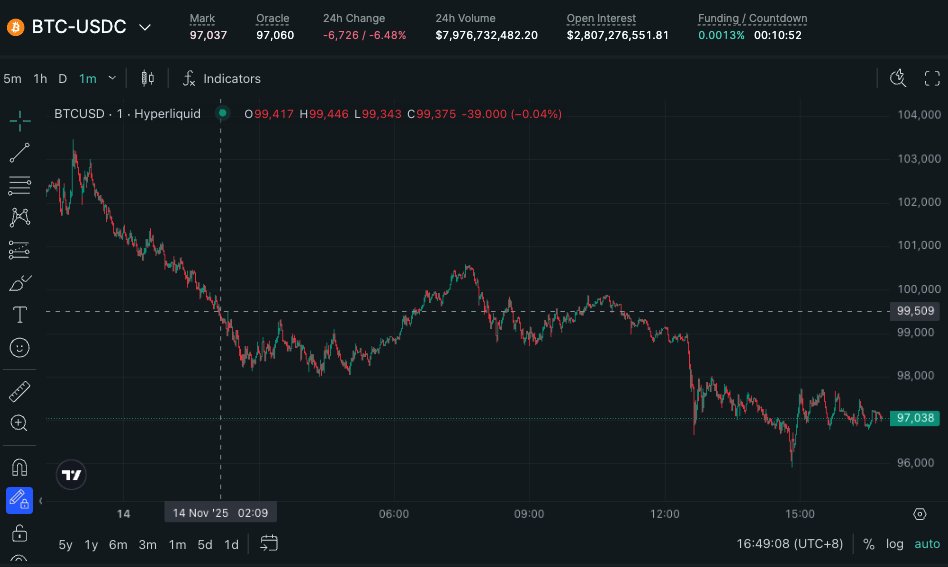This screenshot has width=948, height=567.
Task: Expand the time interval dropdown chevron
Action: click(112, 78)
